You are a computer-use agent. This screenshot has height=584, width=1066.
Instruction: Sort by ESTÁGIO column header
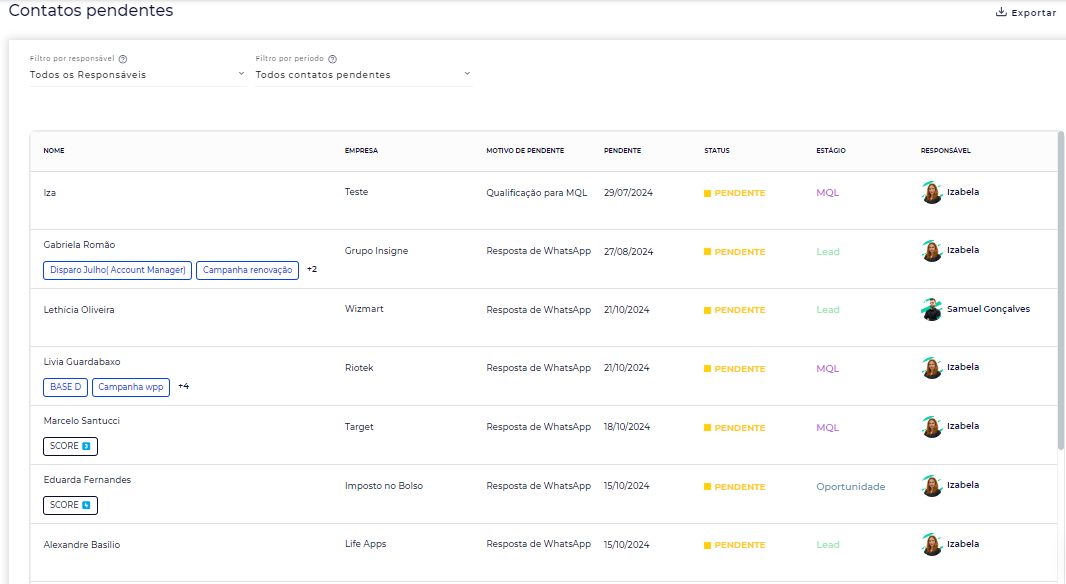click(x=831, y=150)
